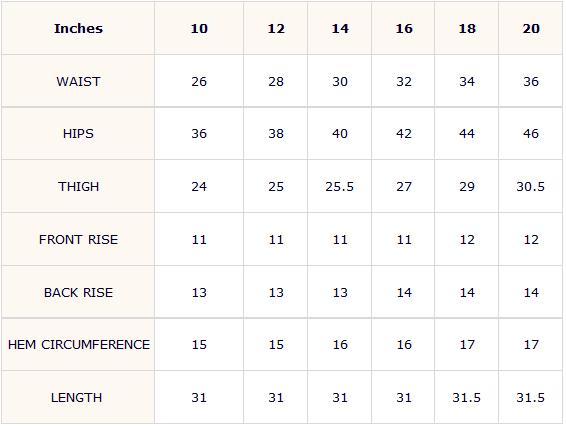Select thigh value 30.5 for size 20
566x427 pixels.
pyautogui.click(x=530, y=186)
